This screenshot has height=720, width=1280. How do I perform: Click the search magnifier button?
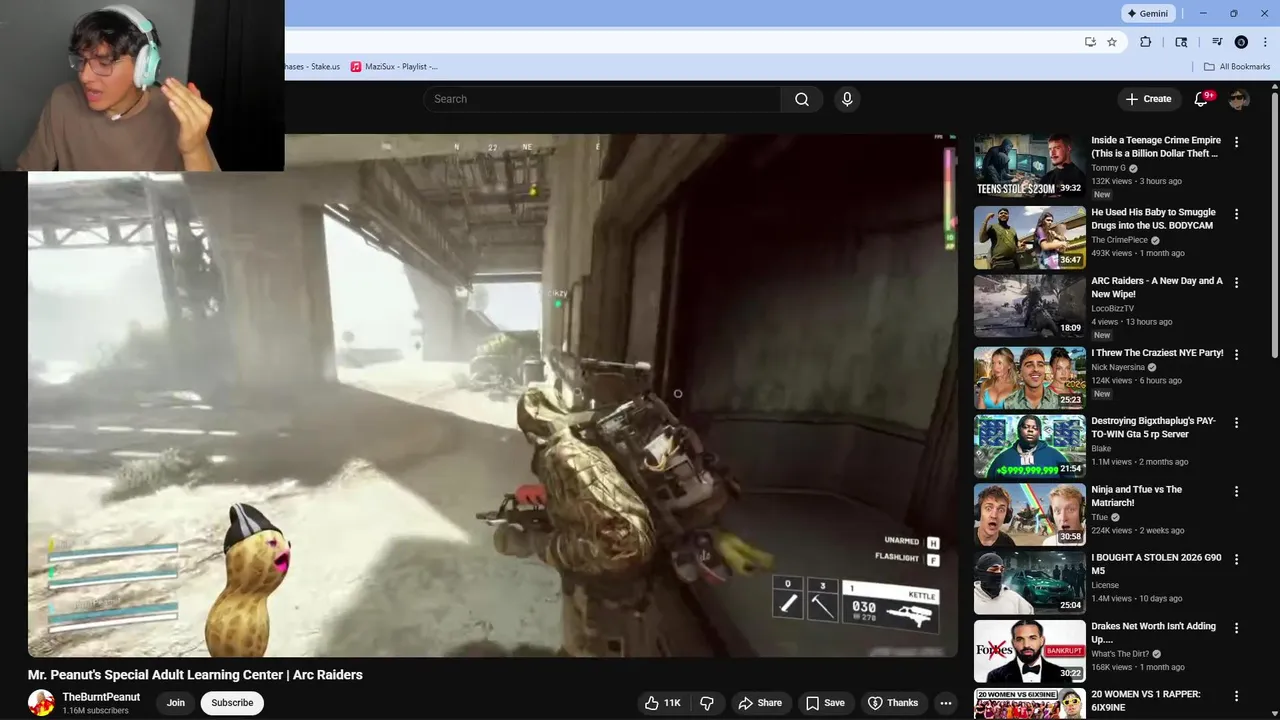pos(802,99)
